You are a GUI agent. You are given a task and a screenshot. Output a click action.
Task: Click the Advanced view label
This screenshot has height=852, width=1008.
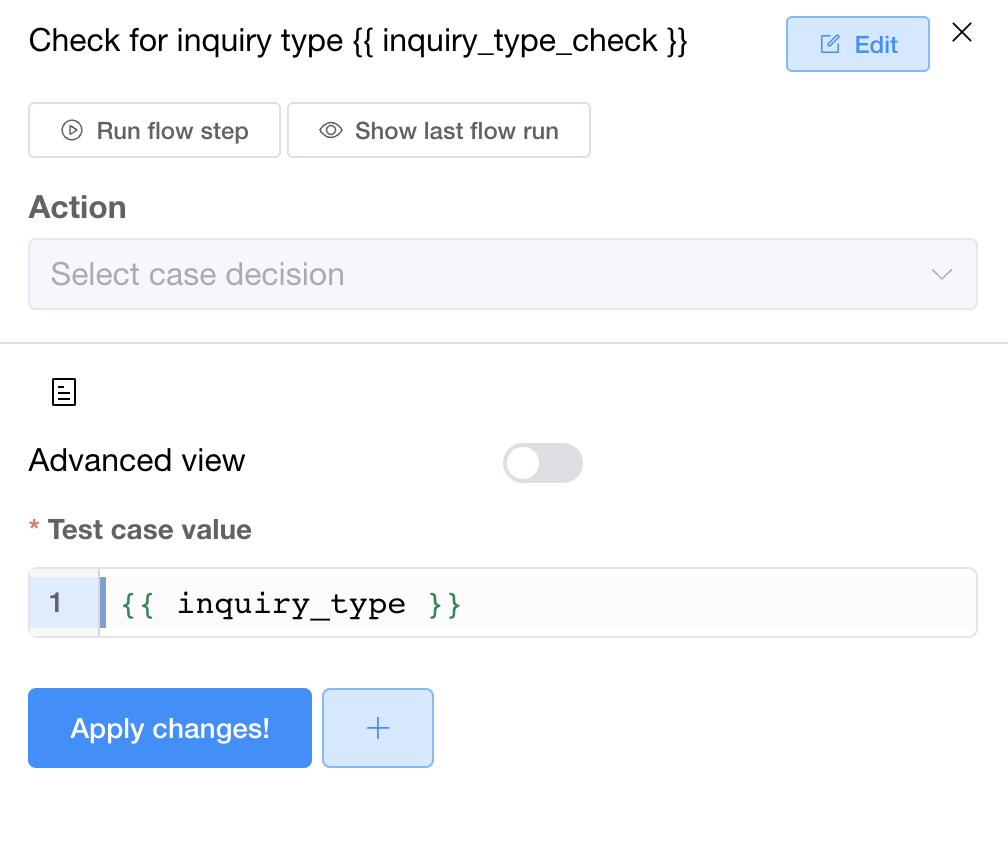[137, 460]
